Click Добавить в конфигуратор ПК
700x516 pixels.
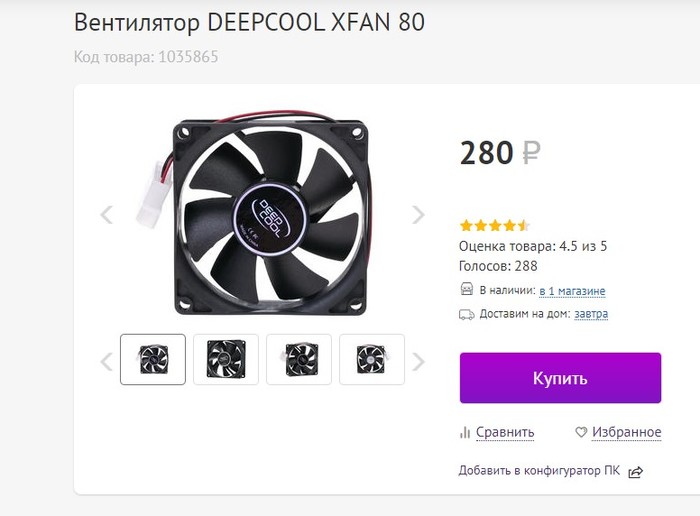point(538,470)
